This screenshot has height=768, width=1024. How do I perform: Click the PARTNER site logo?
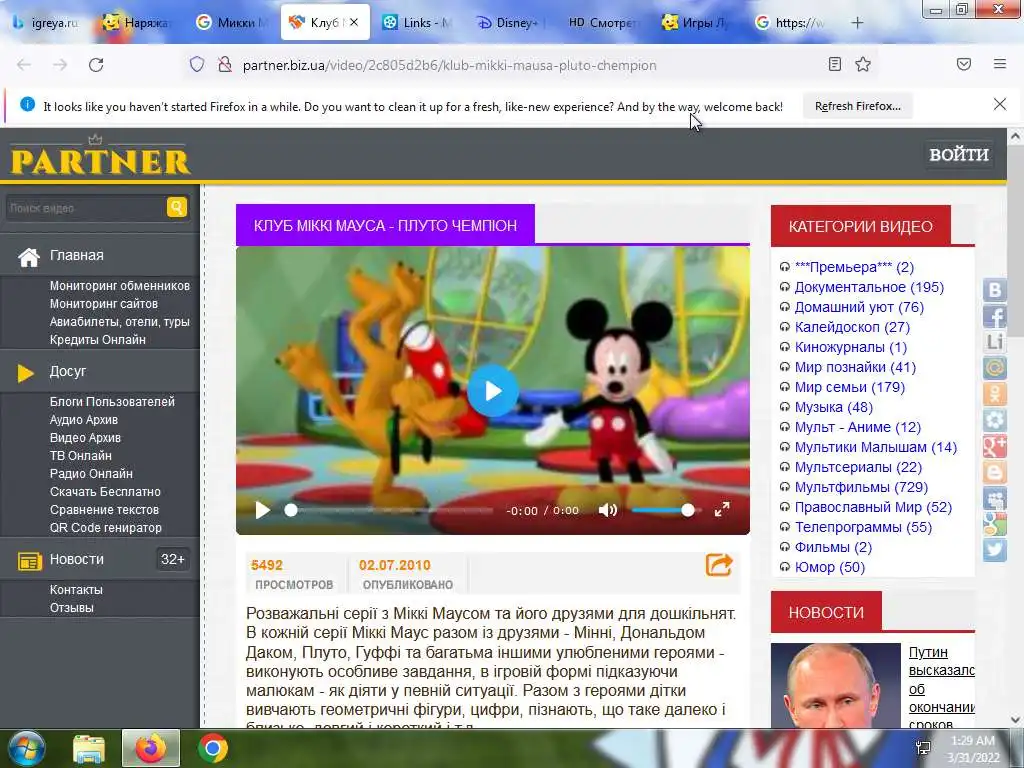tap(101, 156)
